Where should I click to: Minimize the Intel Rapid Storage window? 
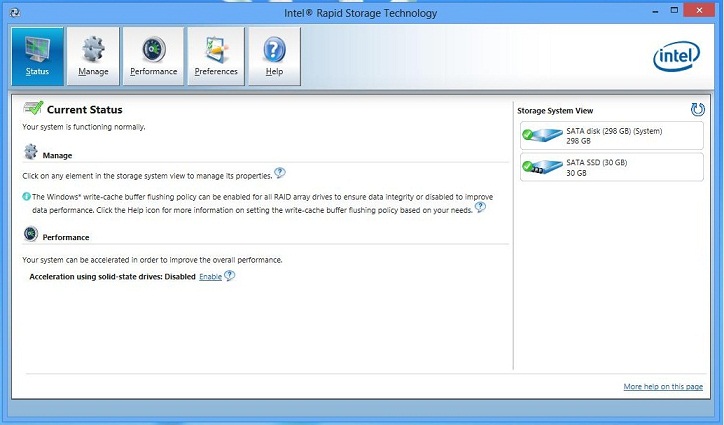pos(655,11)
